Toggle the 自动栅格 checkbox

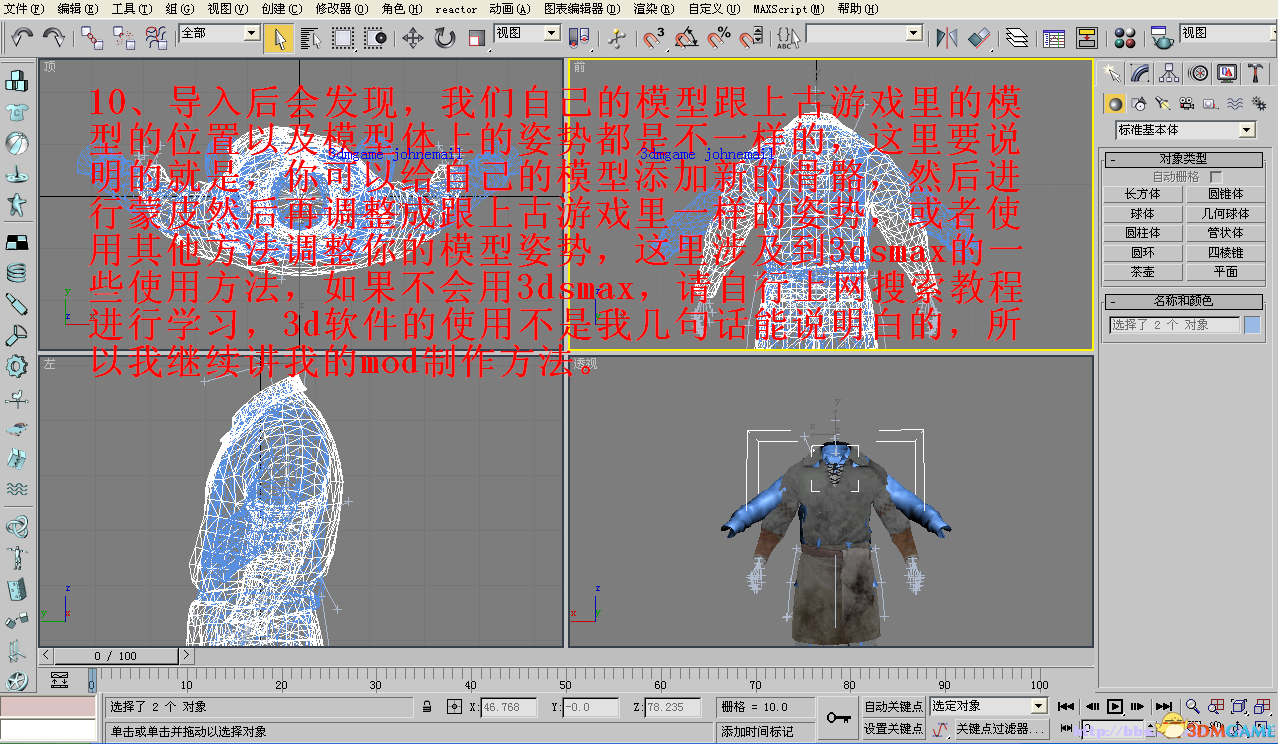(1216, 177)
